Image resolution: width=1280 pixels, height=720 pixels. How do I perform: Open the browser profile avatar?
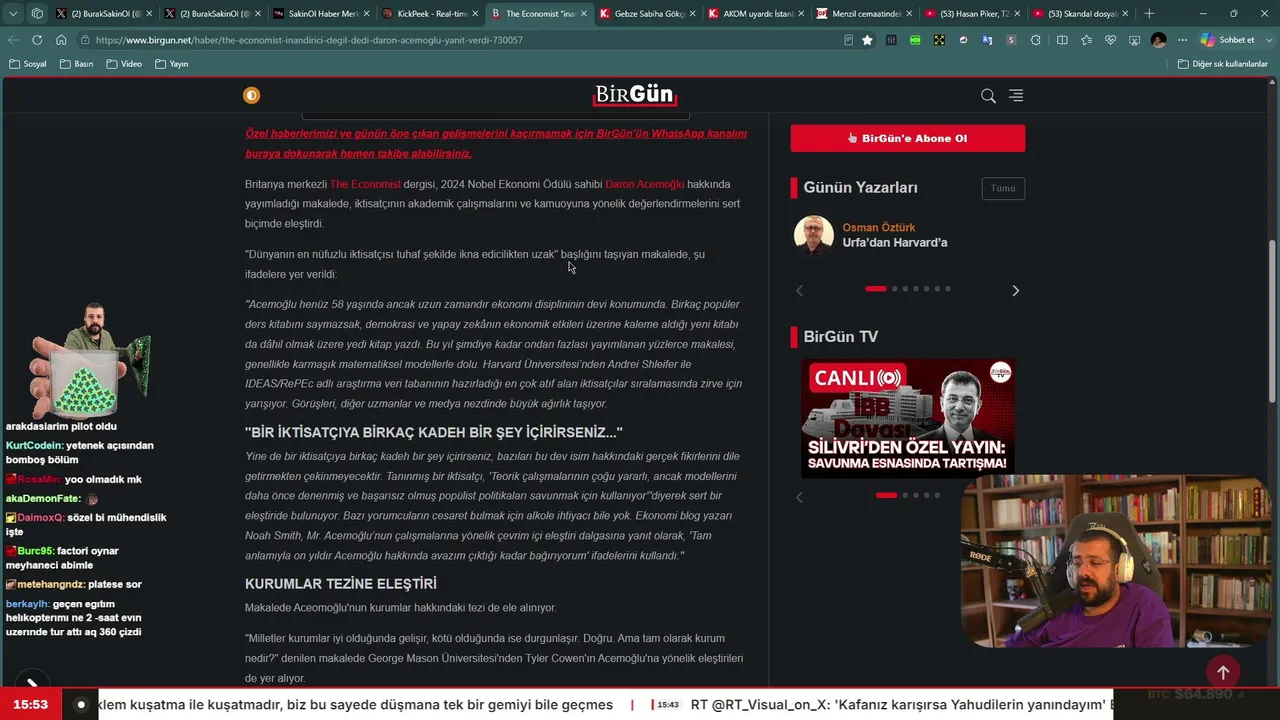click(x=1158, y=40)
